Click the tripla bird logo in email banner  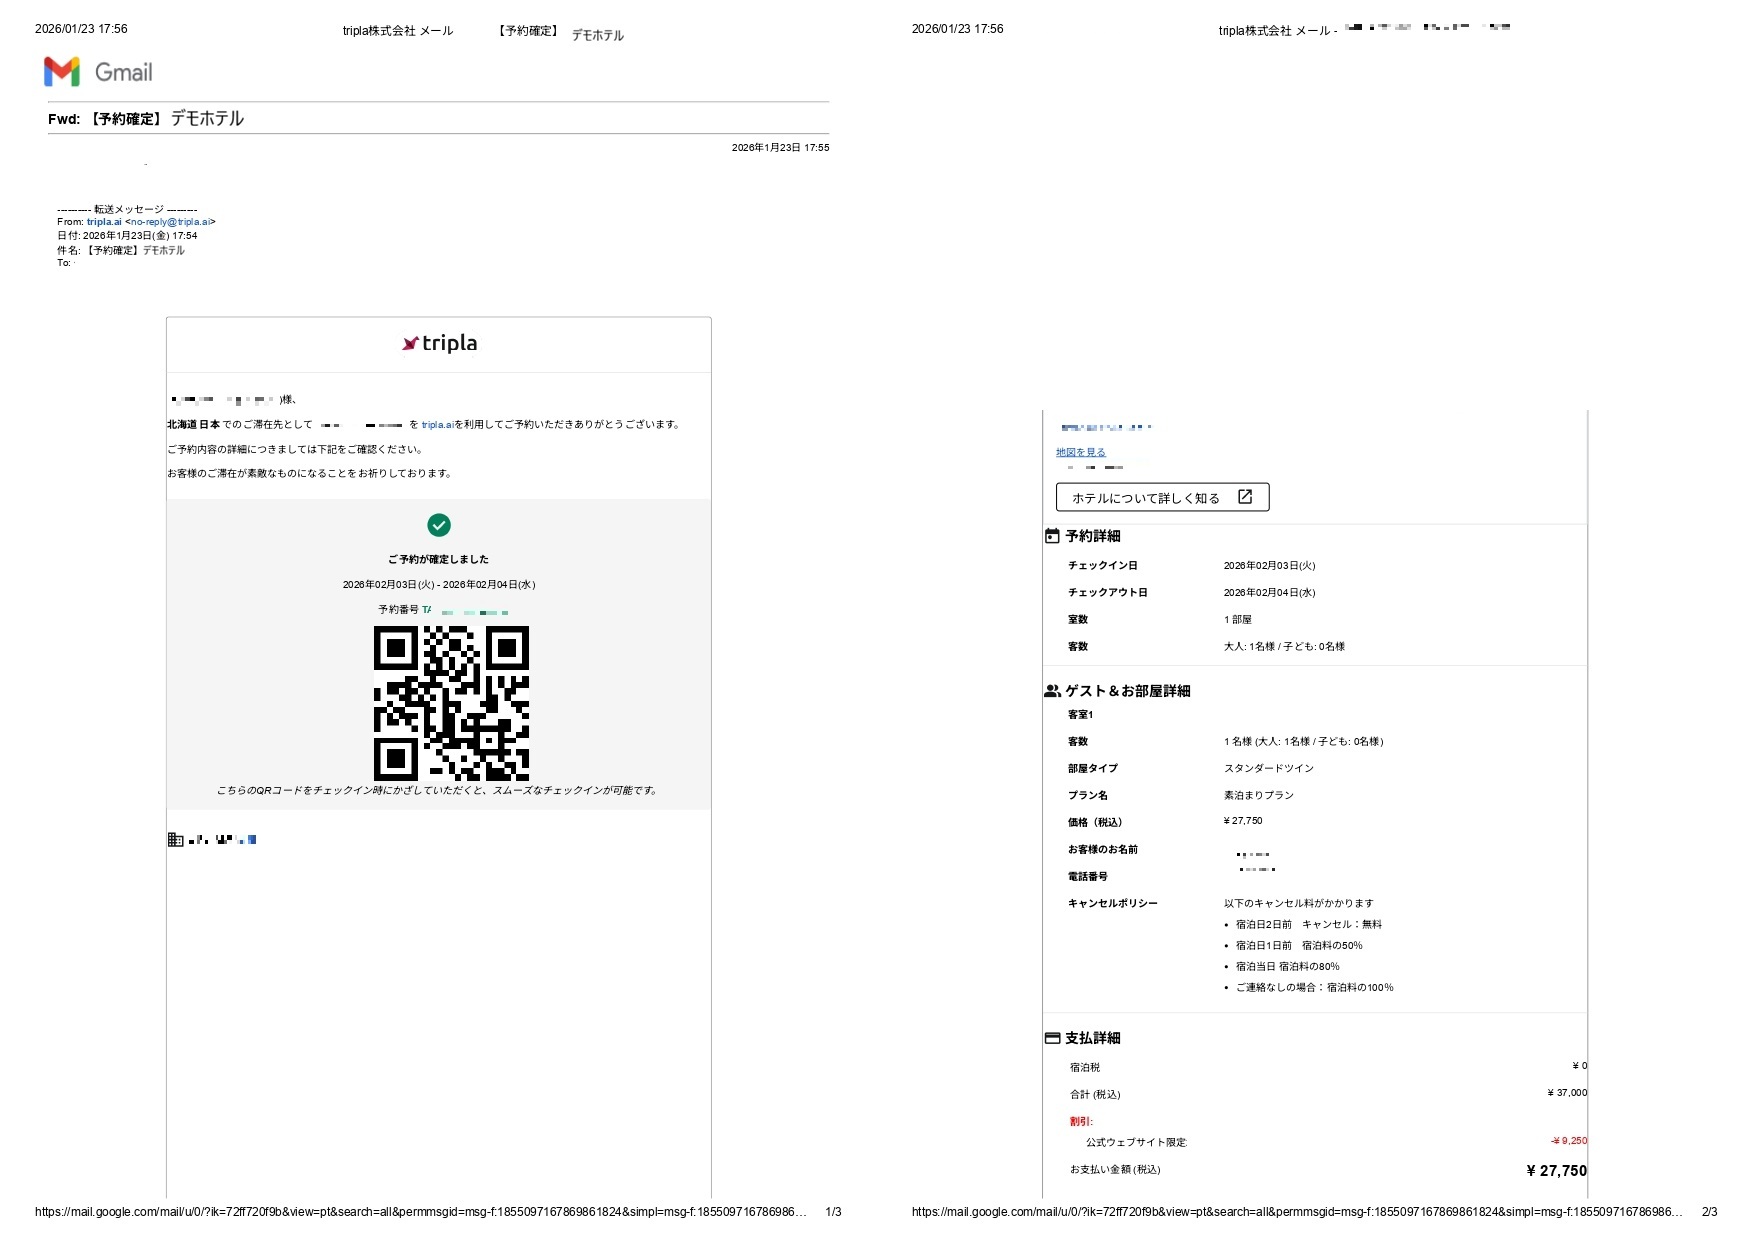click(x=410, y=344)
